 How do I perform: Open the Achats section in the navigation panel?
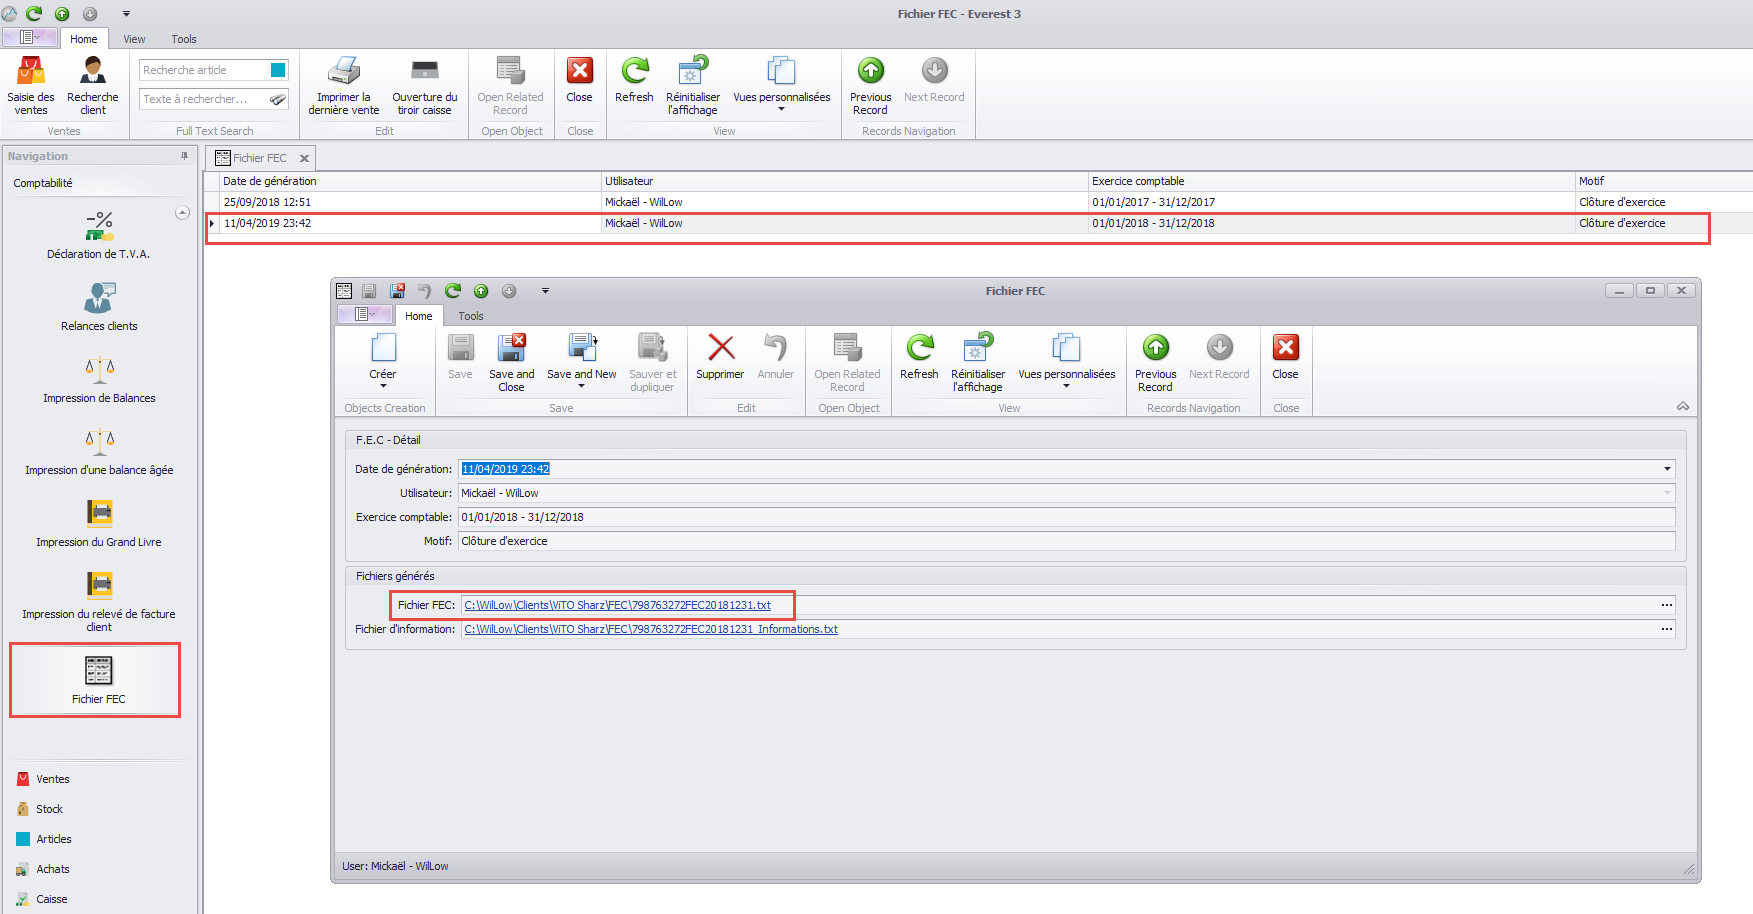53,869
